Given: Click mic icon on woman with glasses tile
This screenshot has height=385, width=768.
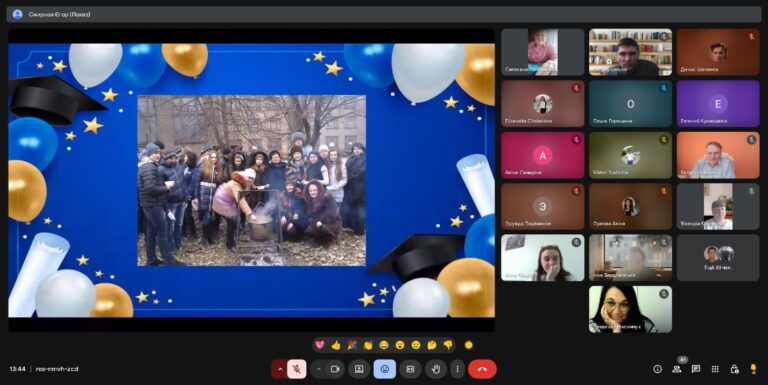Looking at the screenshot, I should coord(664,294).
